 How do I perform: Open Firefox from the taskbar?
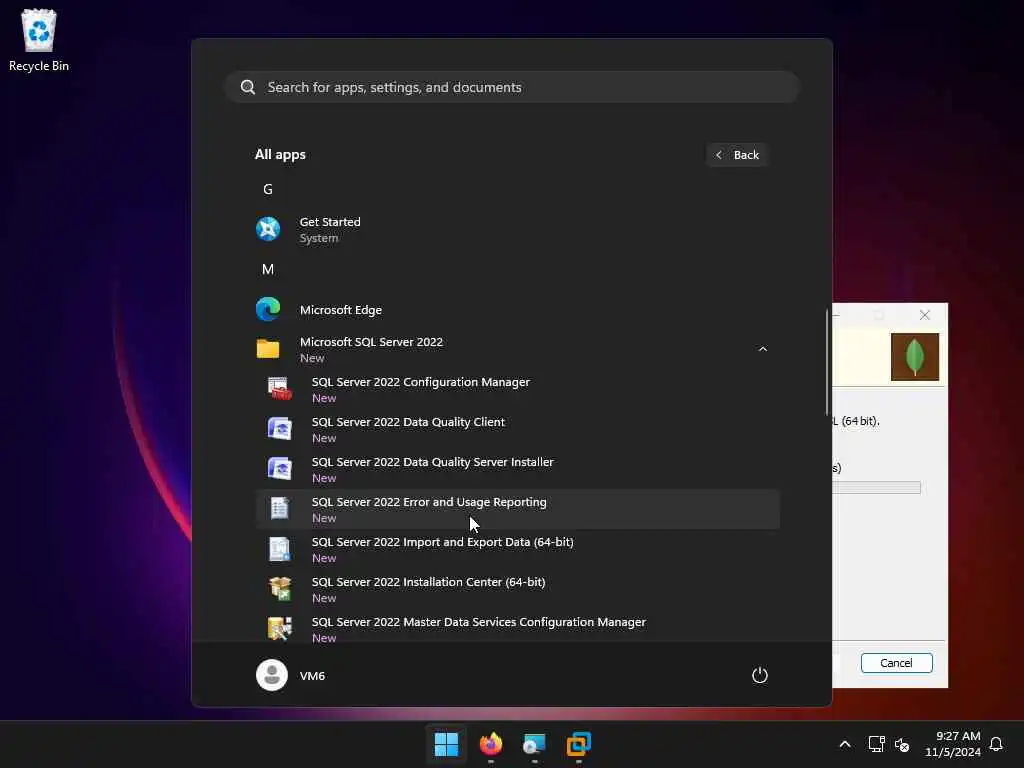pos(491,744)
